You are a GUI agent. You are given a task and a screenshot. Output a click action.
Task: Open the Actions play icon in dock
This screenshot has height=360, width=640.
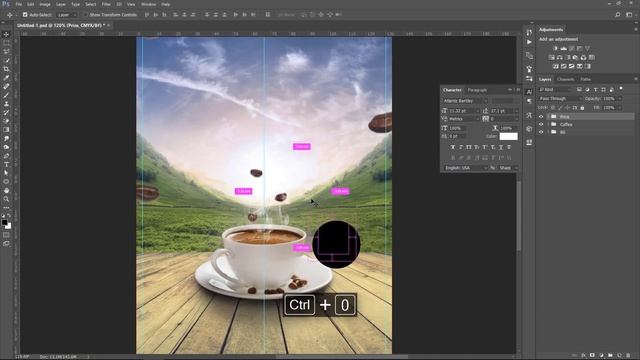tap(529, 42)
